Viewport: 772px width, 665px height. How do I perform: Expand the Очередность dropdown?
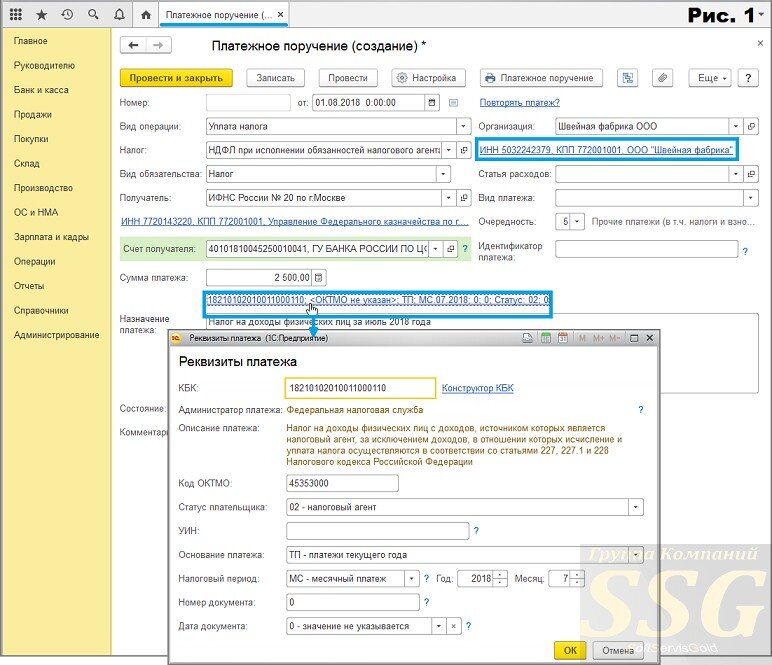[x=577, y=222]
